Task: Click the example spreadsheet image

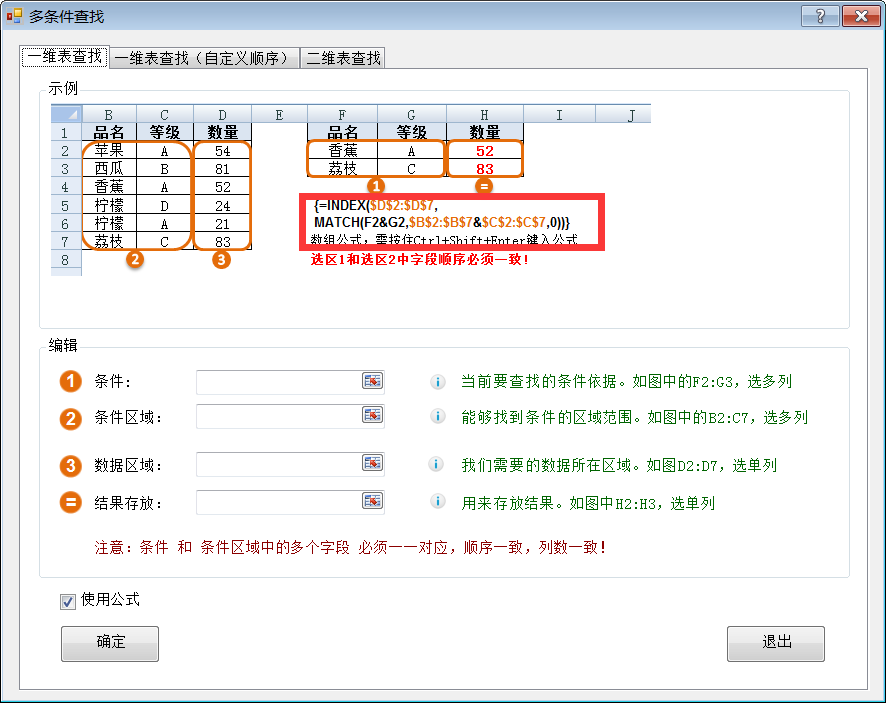Action: pos(350,190)
